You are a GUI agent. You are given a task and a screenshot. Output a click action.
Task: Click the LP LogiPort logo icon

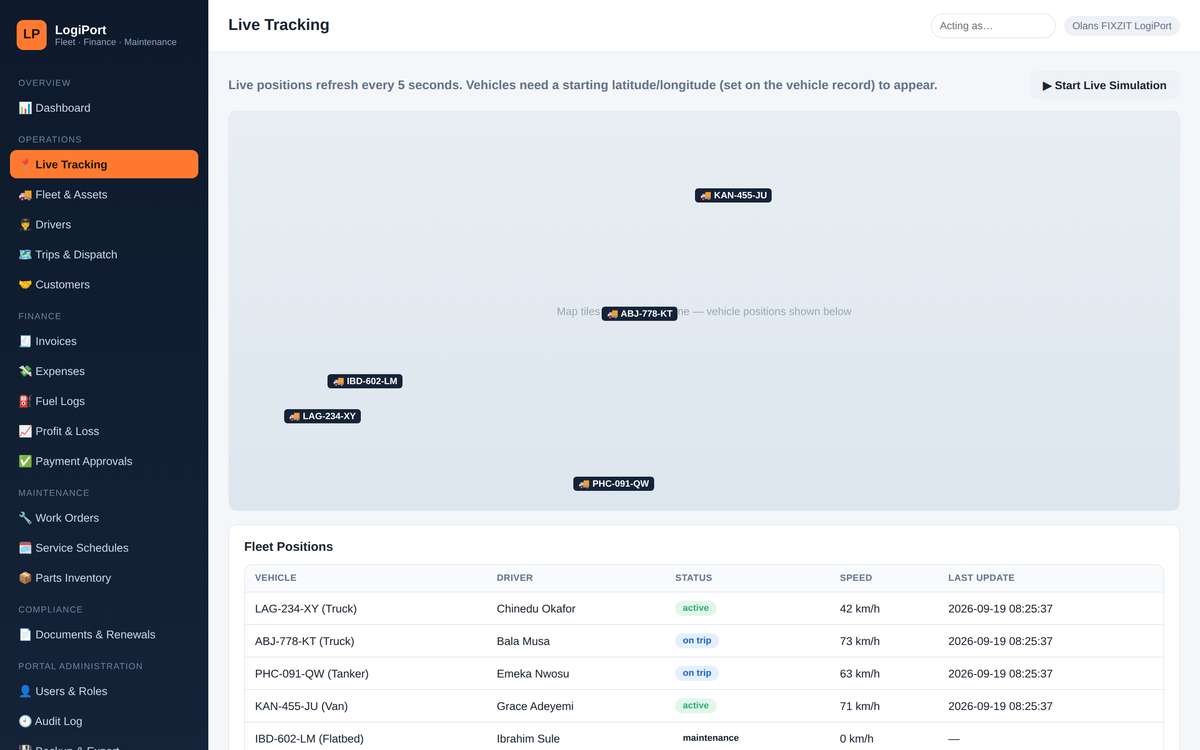32,35
